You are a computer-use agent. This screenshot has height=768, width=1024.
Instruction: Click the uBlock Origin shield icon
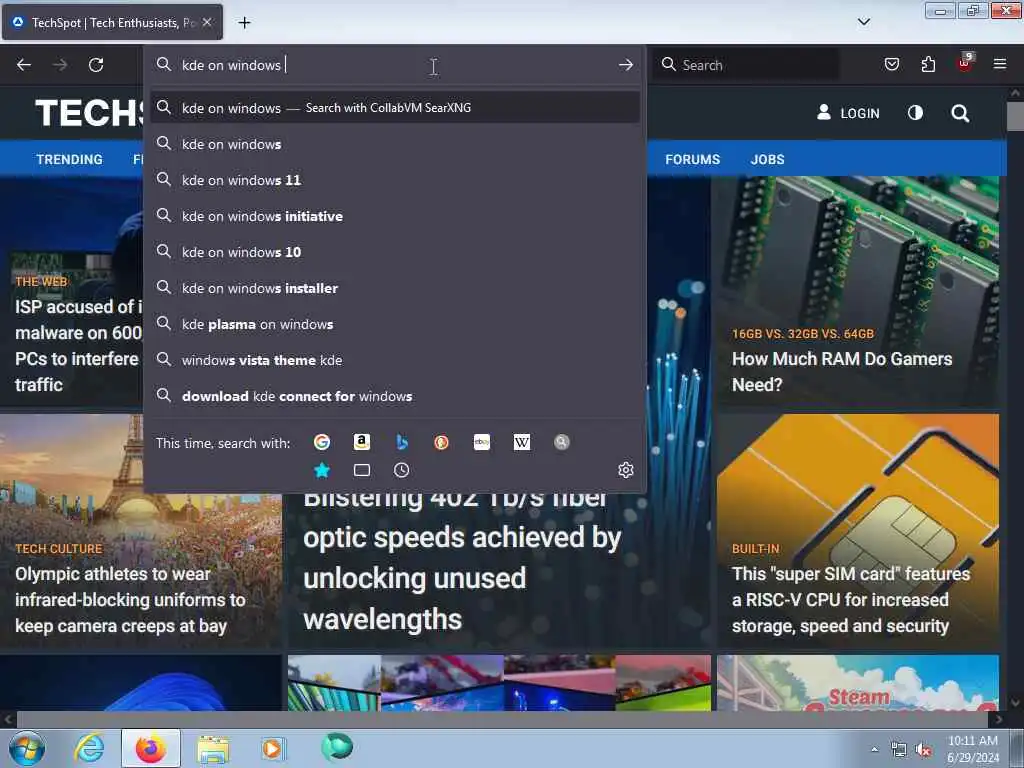click(x=965, y=63)
